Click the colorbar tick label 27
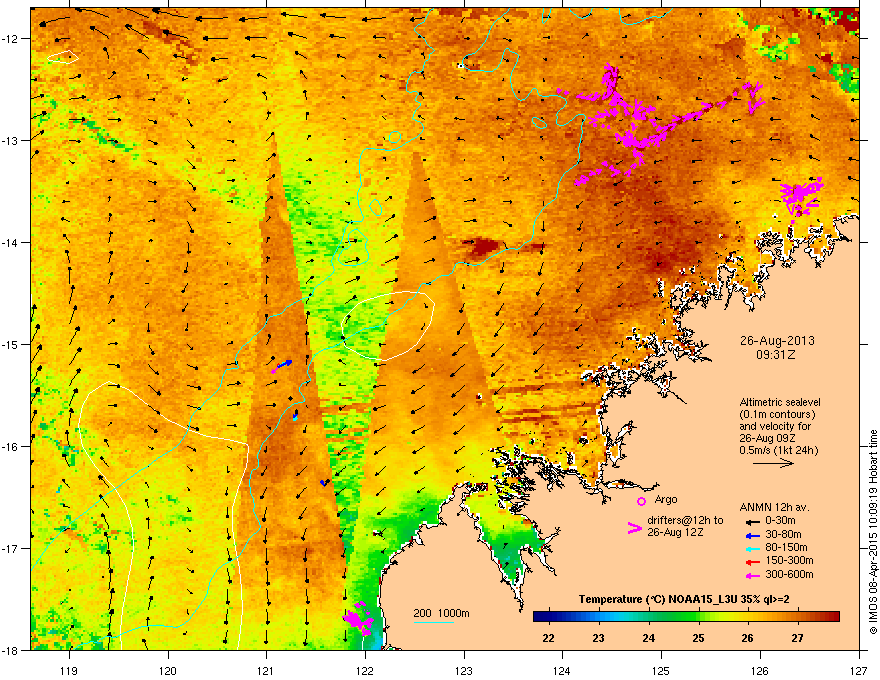880x680 pixels. [798, 638]
